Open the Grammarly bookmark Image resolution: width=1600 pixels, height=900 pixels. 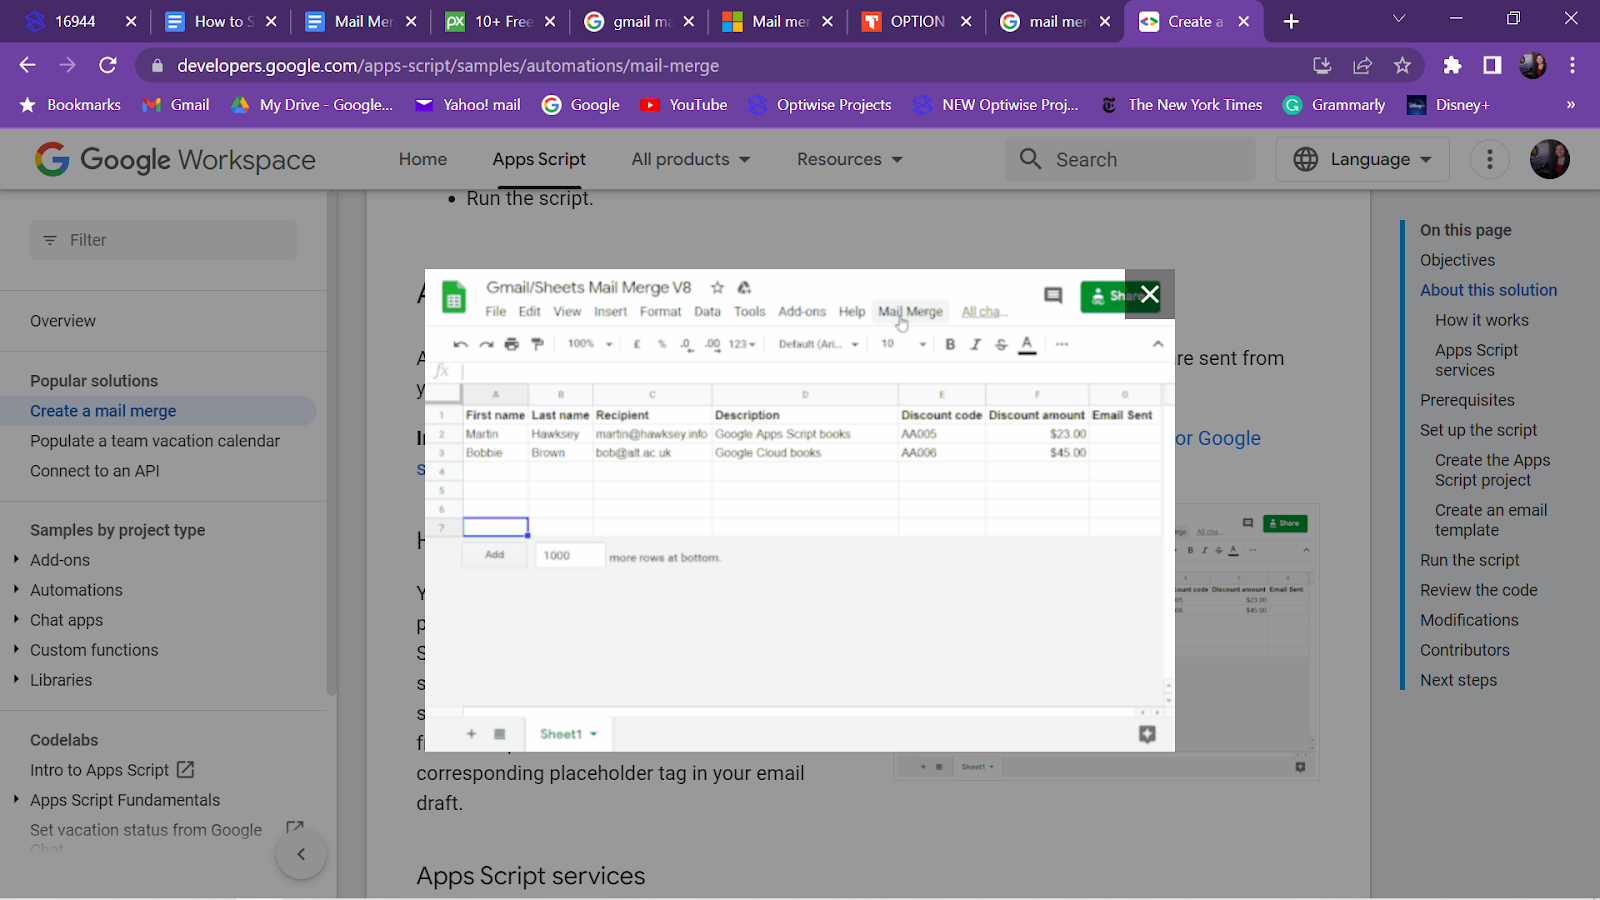(1334, 105)
